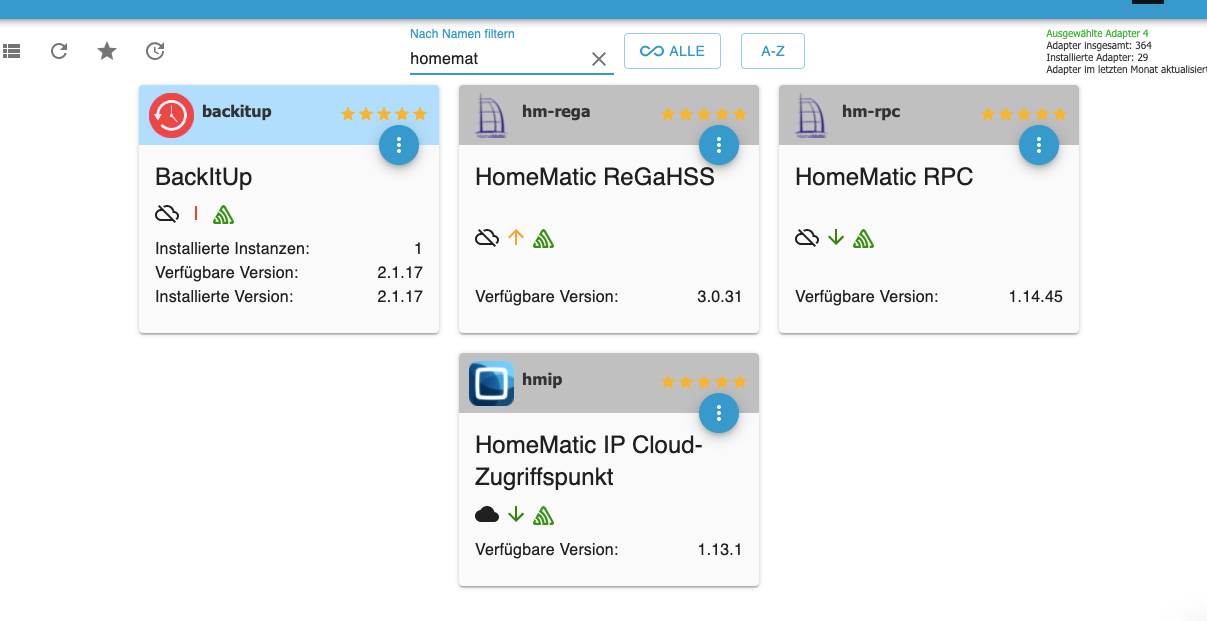Click the recently updated clock icon
Screen dimensions: 1207x621
coord(155,50)
